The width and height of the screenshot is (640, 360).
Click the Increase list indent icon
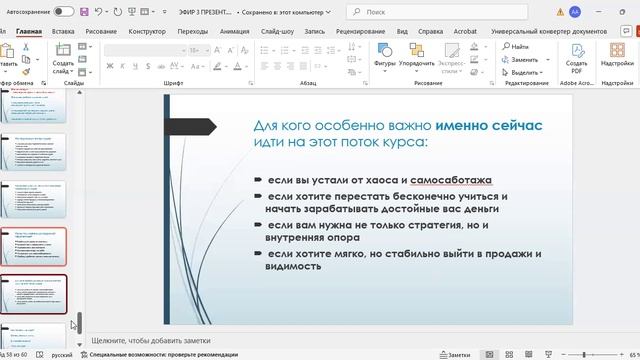(x=318, y=50)
